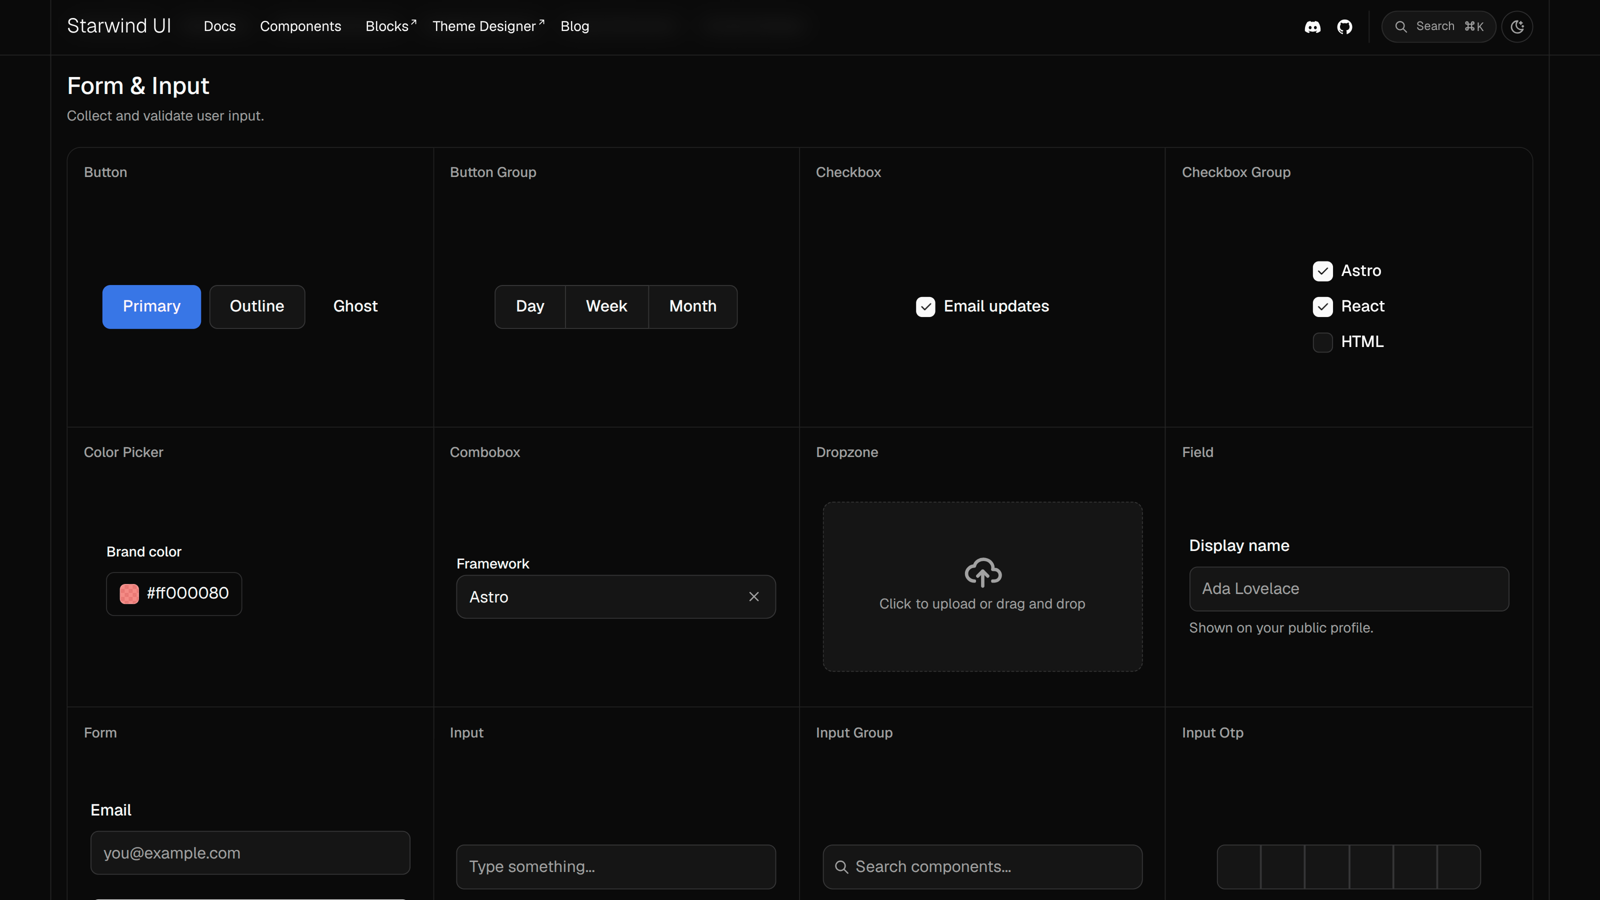Open the Theme Designer link
Screen dimensions: 1600x900
click(488, 27)
